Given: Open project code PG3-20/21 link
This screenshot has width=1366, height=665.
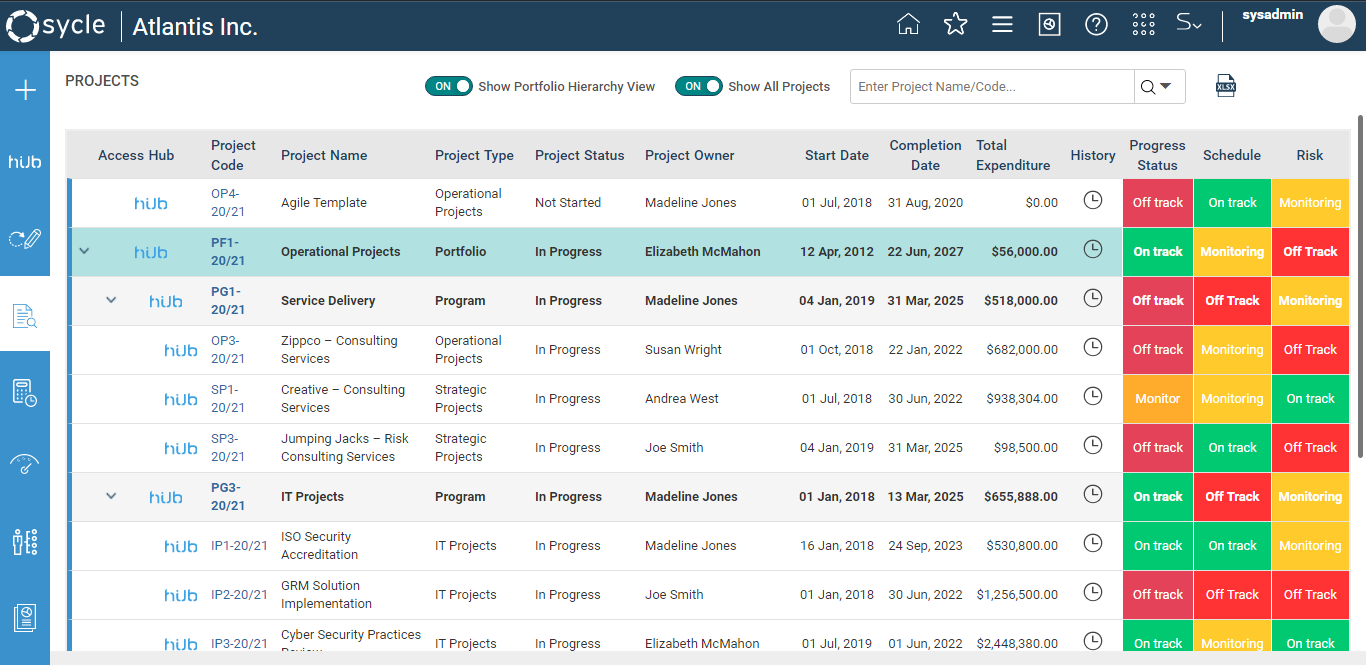Looking at the screenshot, I should coord(228,497).
